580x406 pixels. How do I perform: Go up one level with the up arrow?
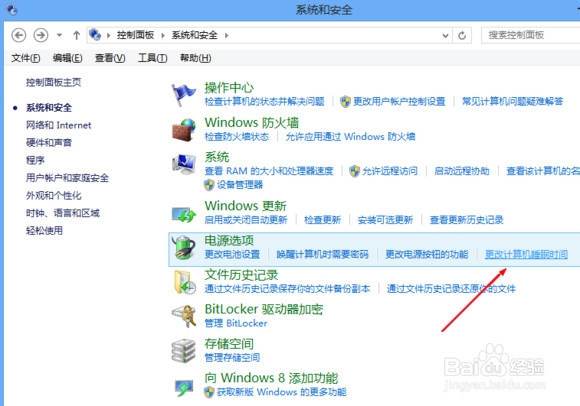coord(77,35)
